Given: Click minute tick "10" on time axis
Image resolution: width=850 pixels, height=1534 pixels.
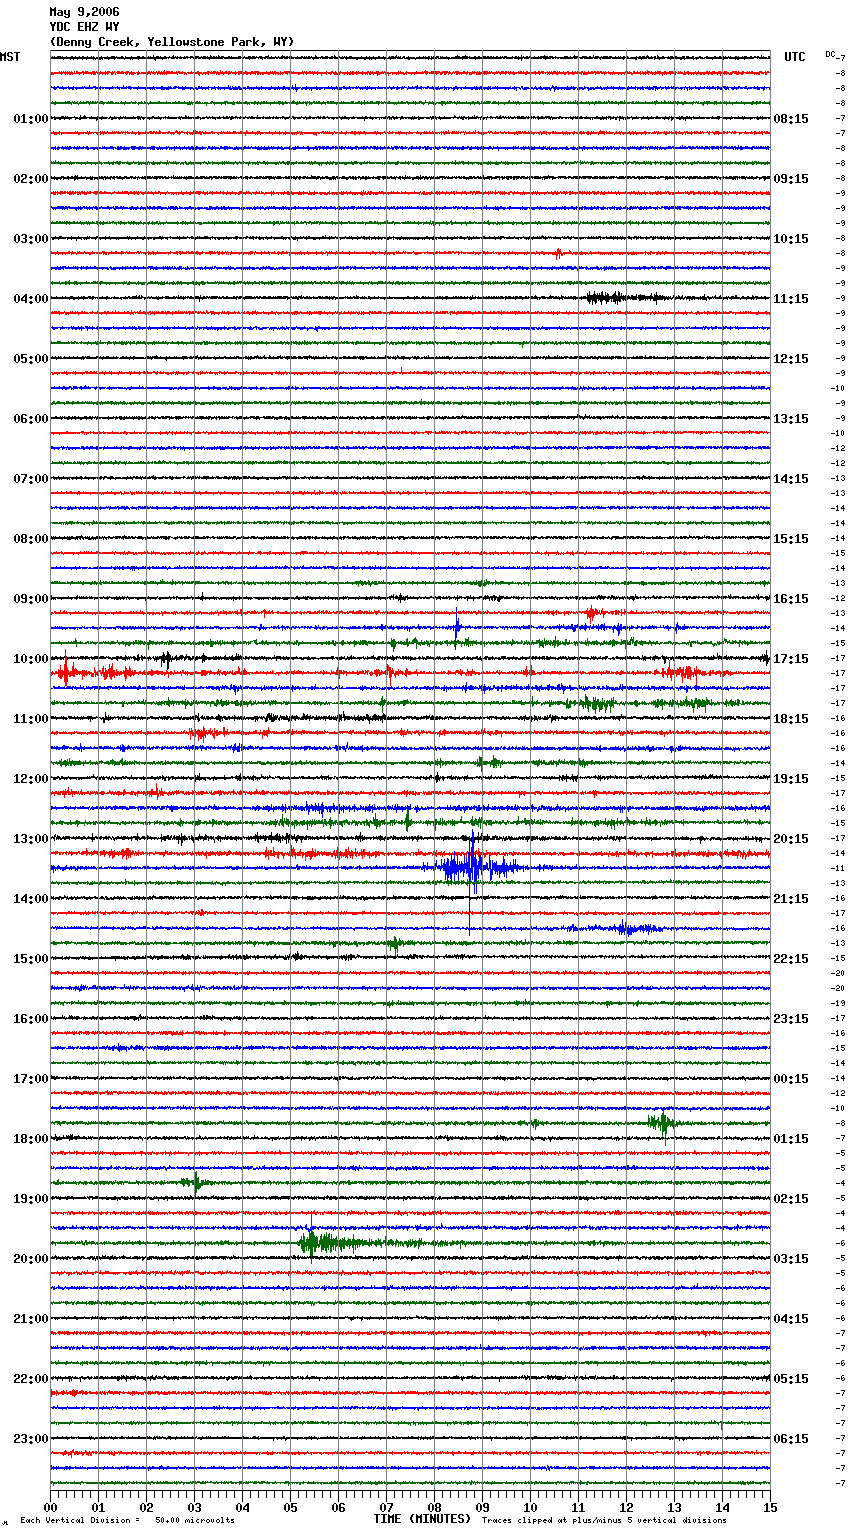Looking at the screenshot, I should coord(530,1507).
